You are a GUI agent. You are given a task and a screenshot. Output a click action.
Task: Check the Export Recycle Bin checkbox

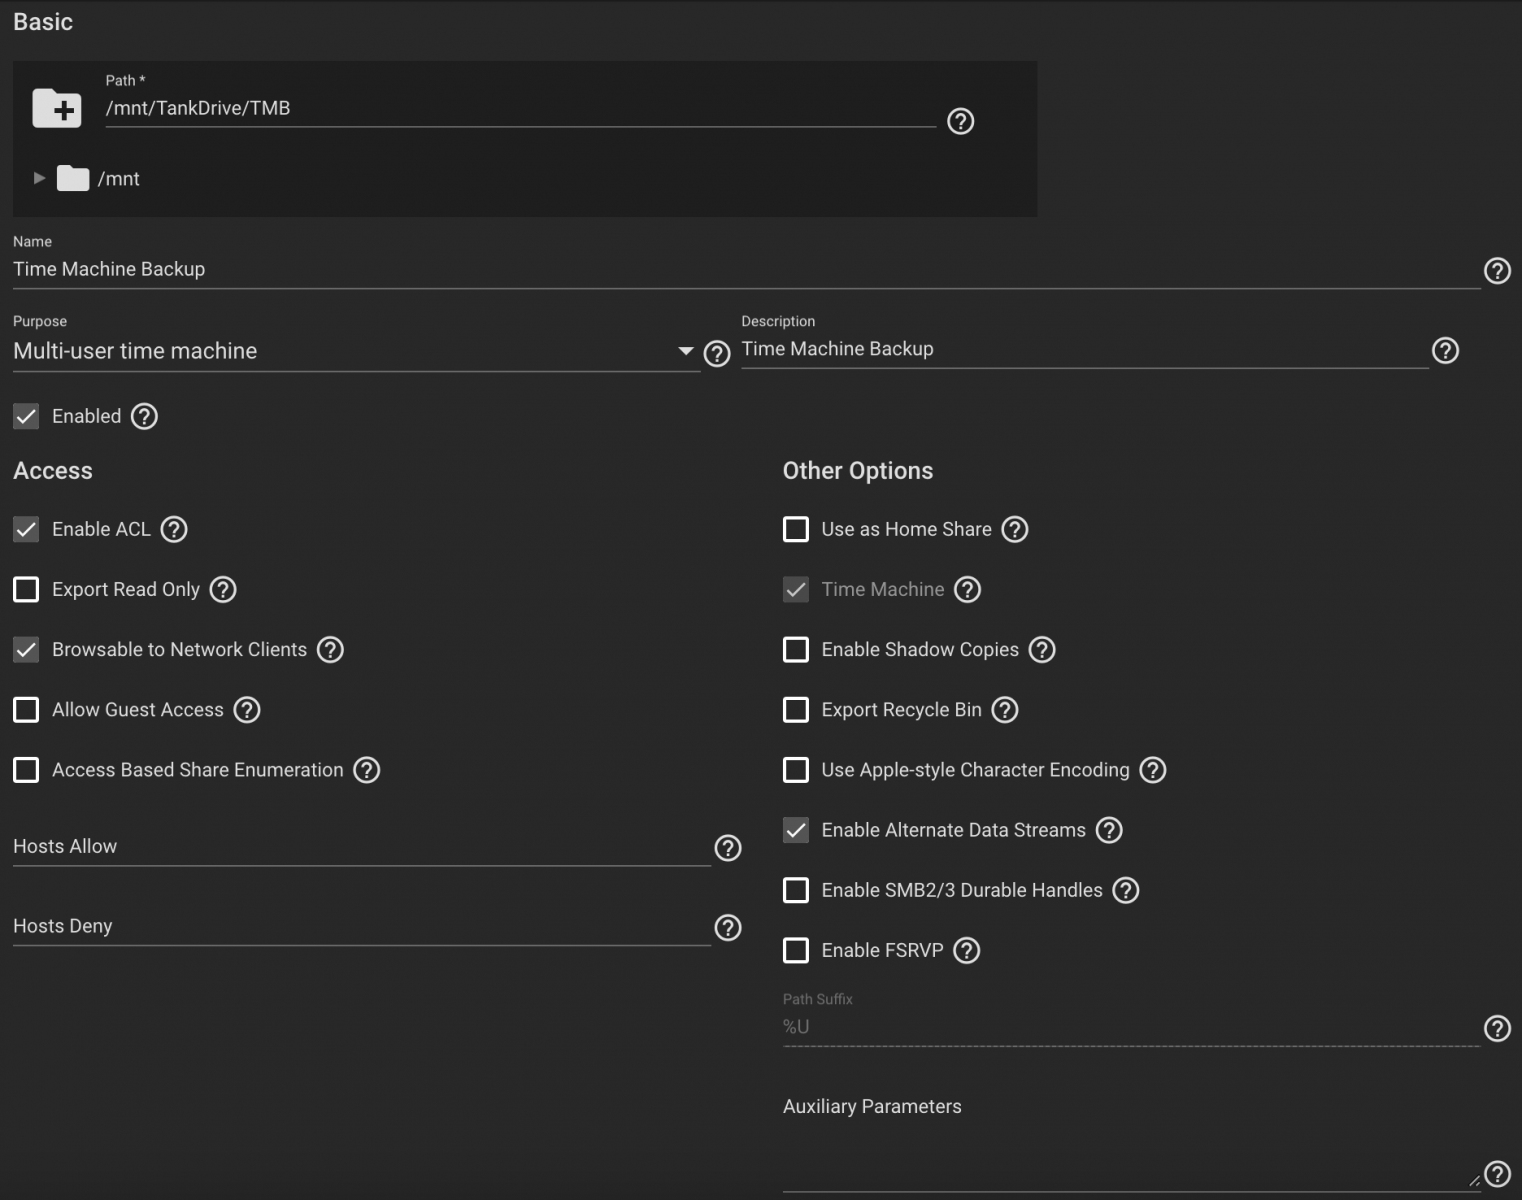[796, 709]
